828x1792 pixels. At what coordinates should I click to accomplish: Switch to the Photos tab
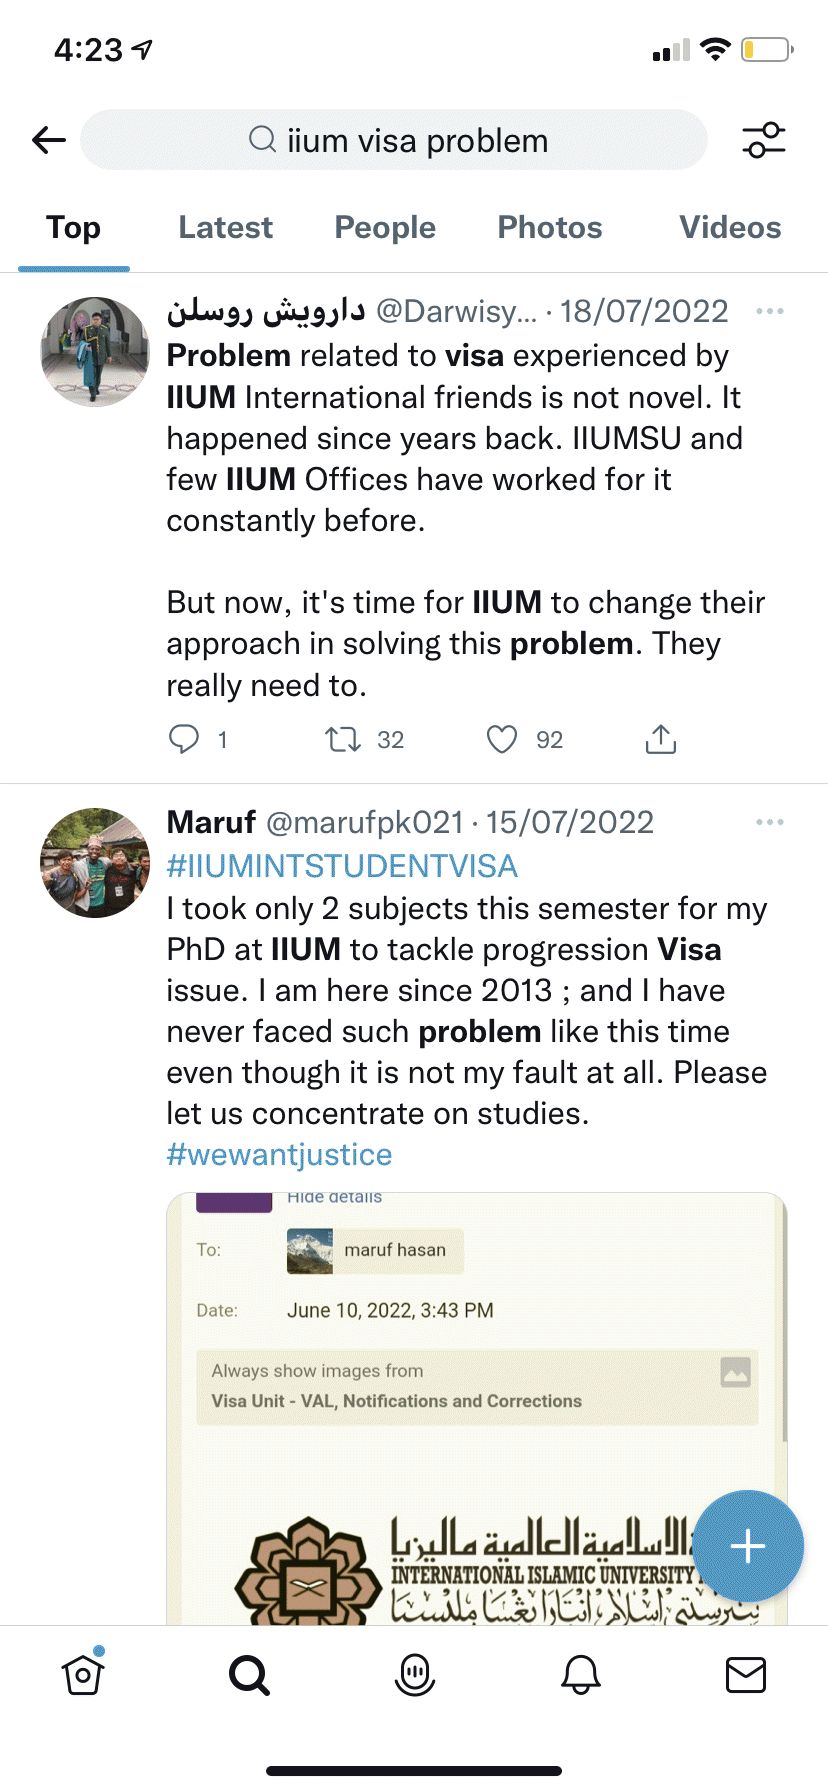[550, 228]
